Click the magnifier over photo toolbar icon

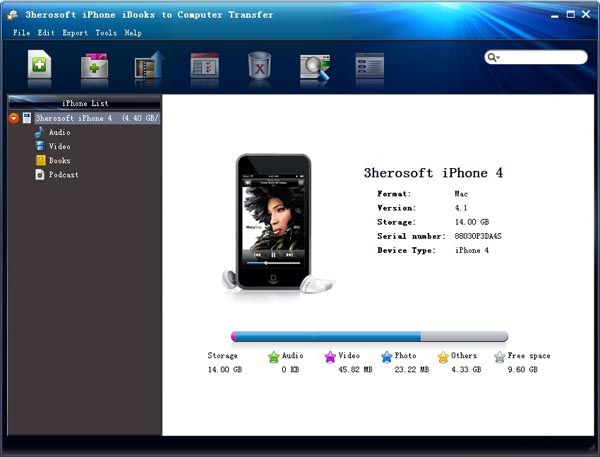pyautogui.click(x=315, y=67)
